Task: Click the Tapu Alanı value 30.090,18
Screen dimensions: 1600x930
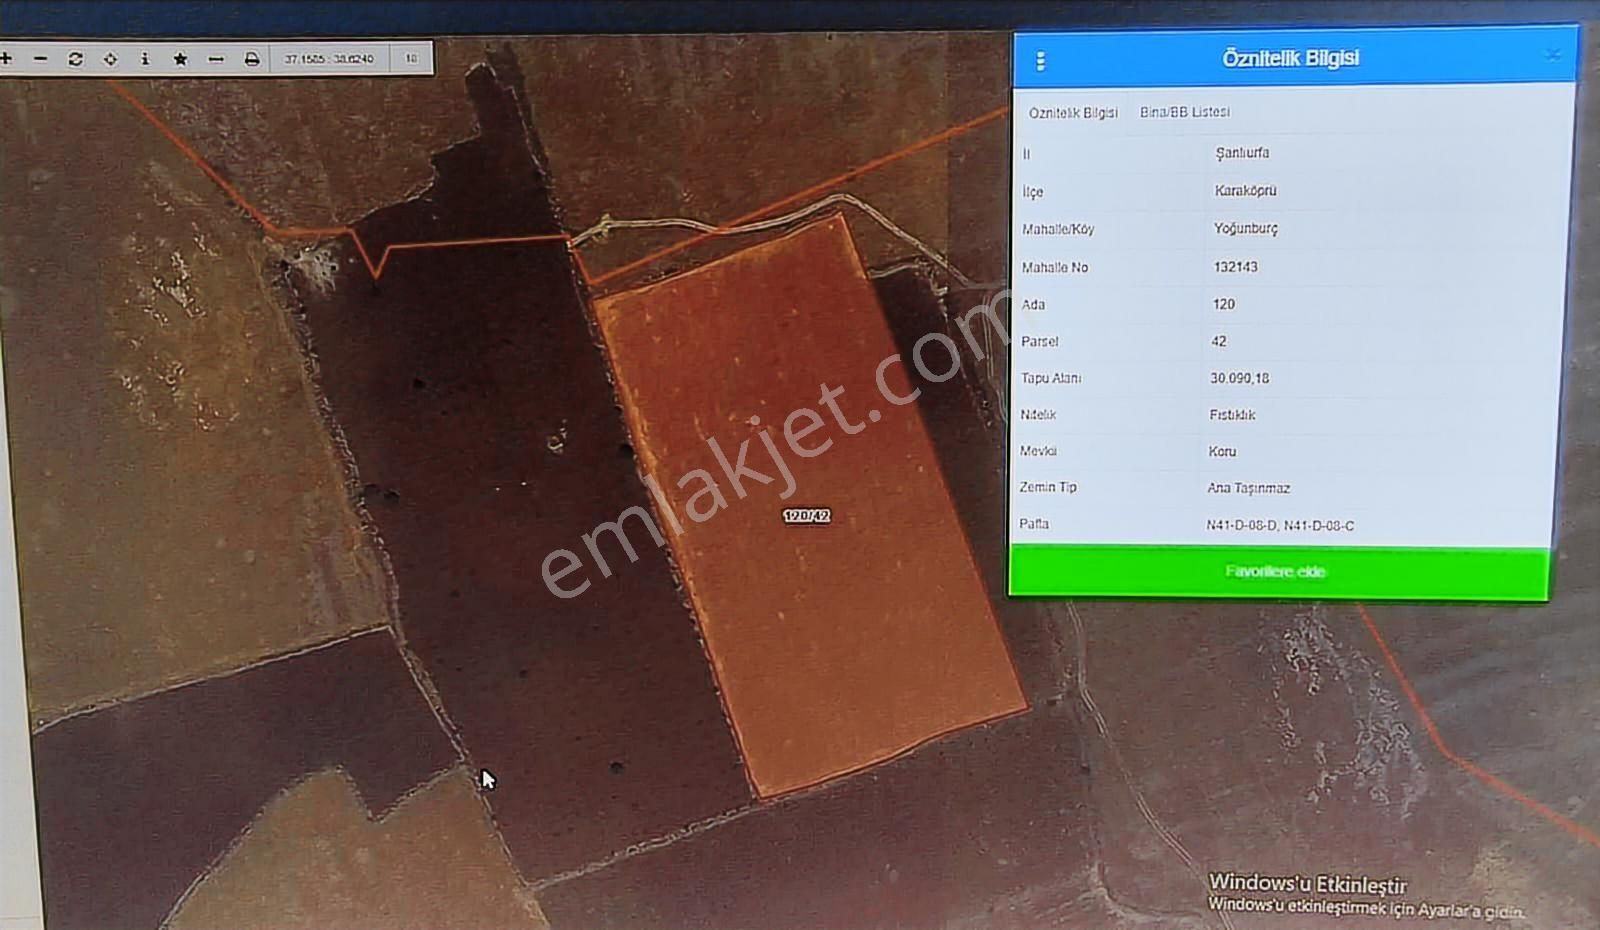Action: (x=1239, y=378)
